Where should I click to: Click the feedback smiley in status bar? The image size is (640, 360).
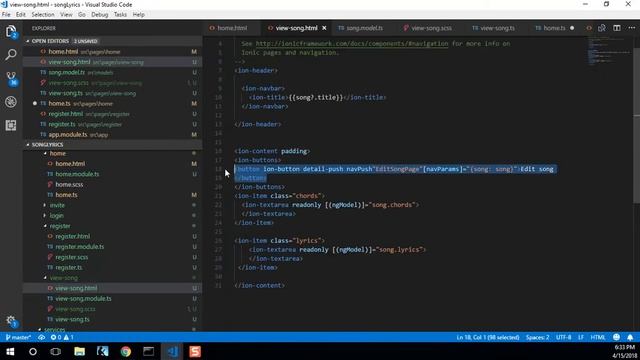click(616, 337)
